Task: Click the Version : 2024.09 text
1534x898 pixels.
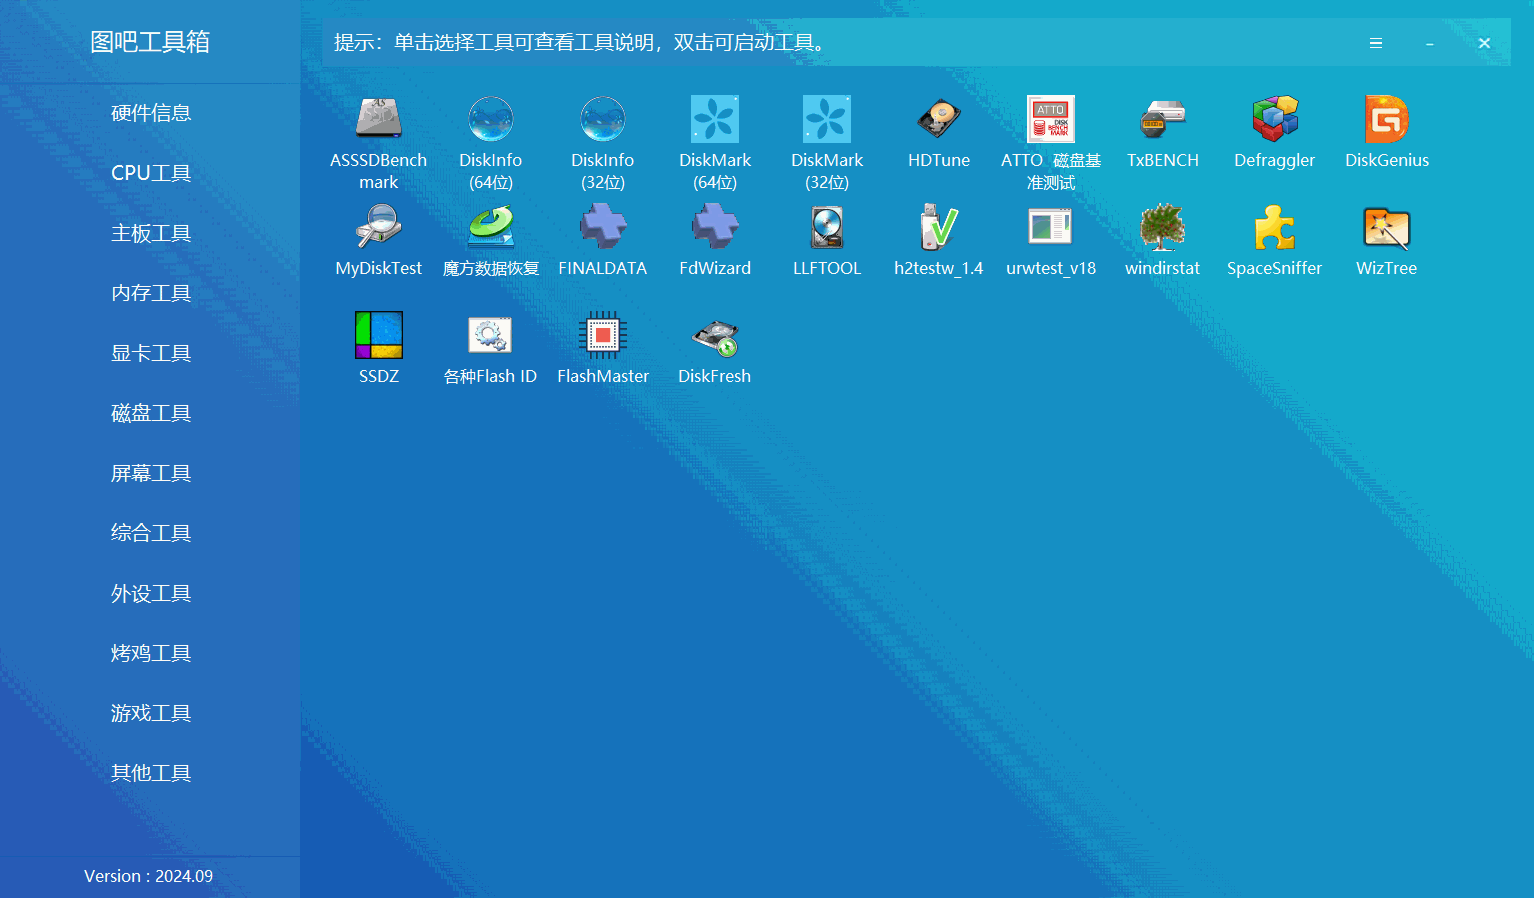Action: (x=149, y=876)
